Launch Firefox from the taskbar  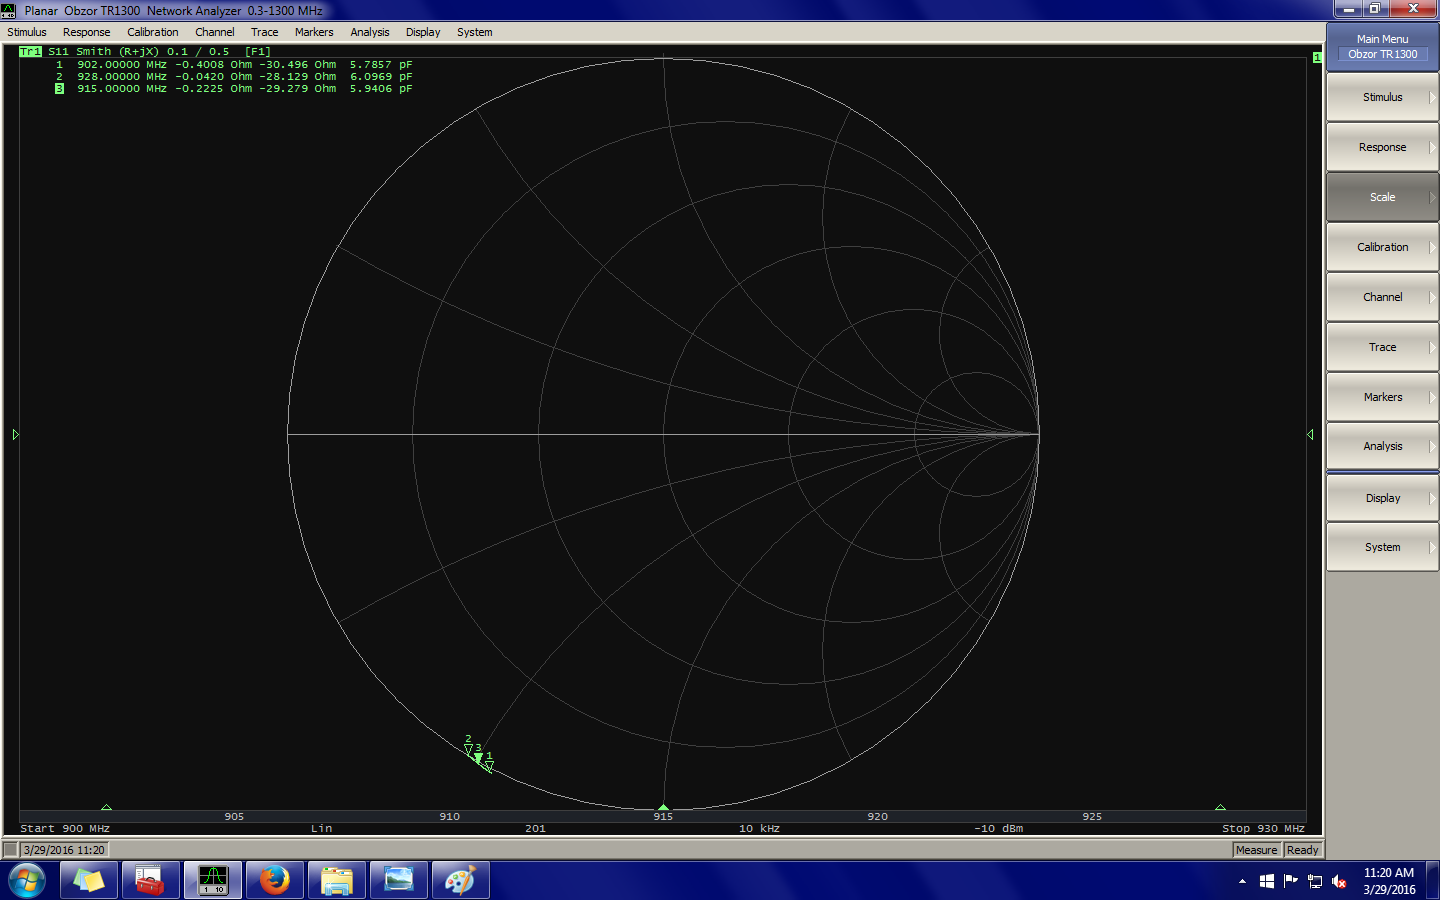tap(274, 880)
